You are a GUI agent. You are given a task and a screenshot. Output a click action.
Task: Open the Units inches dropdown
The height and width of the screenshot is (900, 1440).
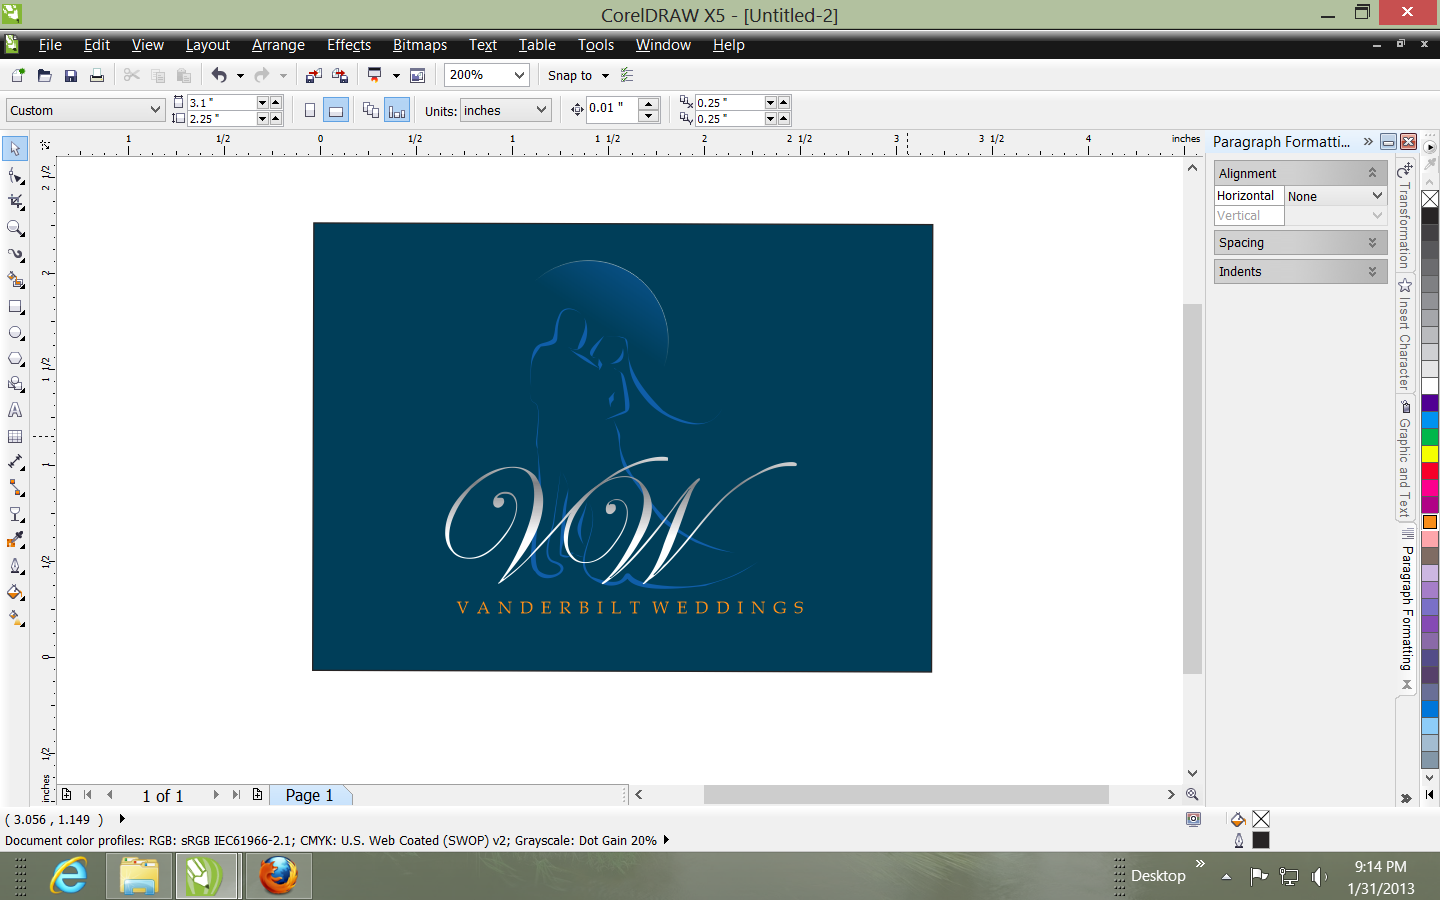click(541, 110)
